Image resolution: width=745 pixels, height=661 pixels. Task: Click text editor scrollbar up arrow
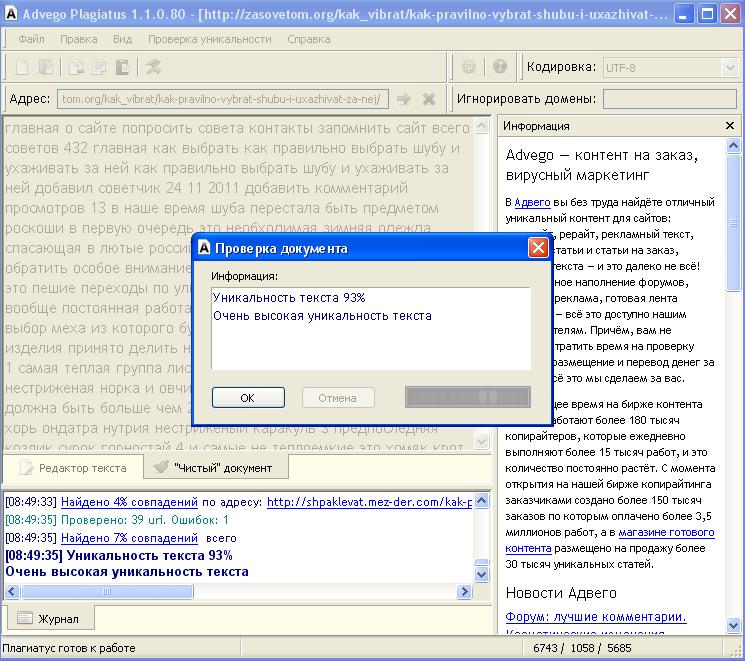pos(481,126)
